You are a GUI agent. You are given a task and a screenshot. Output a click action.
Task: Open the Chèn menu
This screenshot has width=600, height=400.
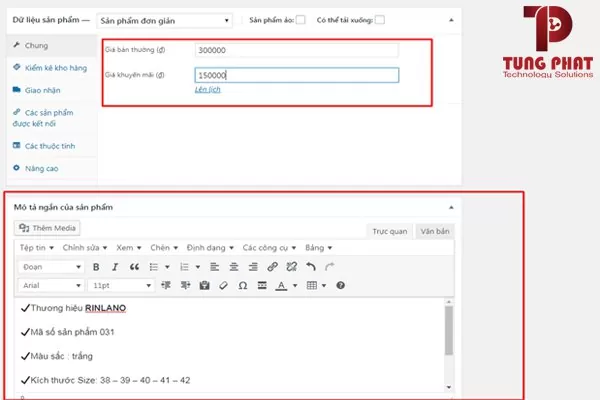(164, 248)
